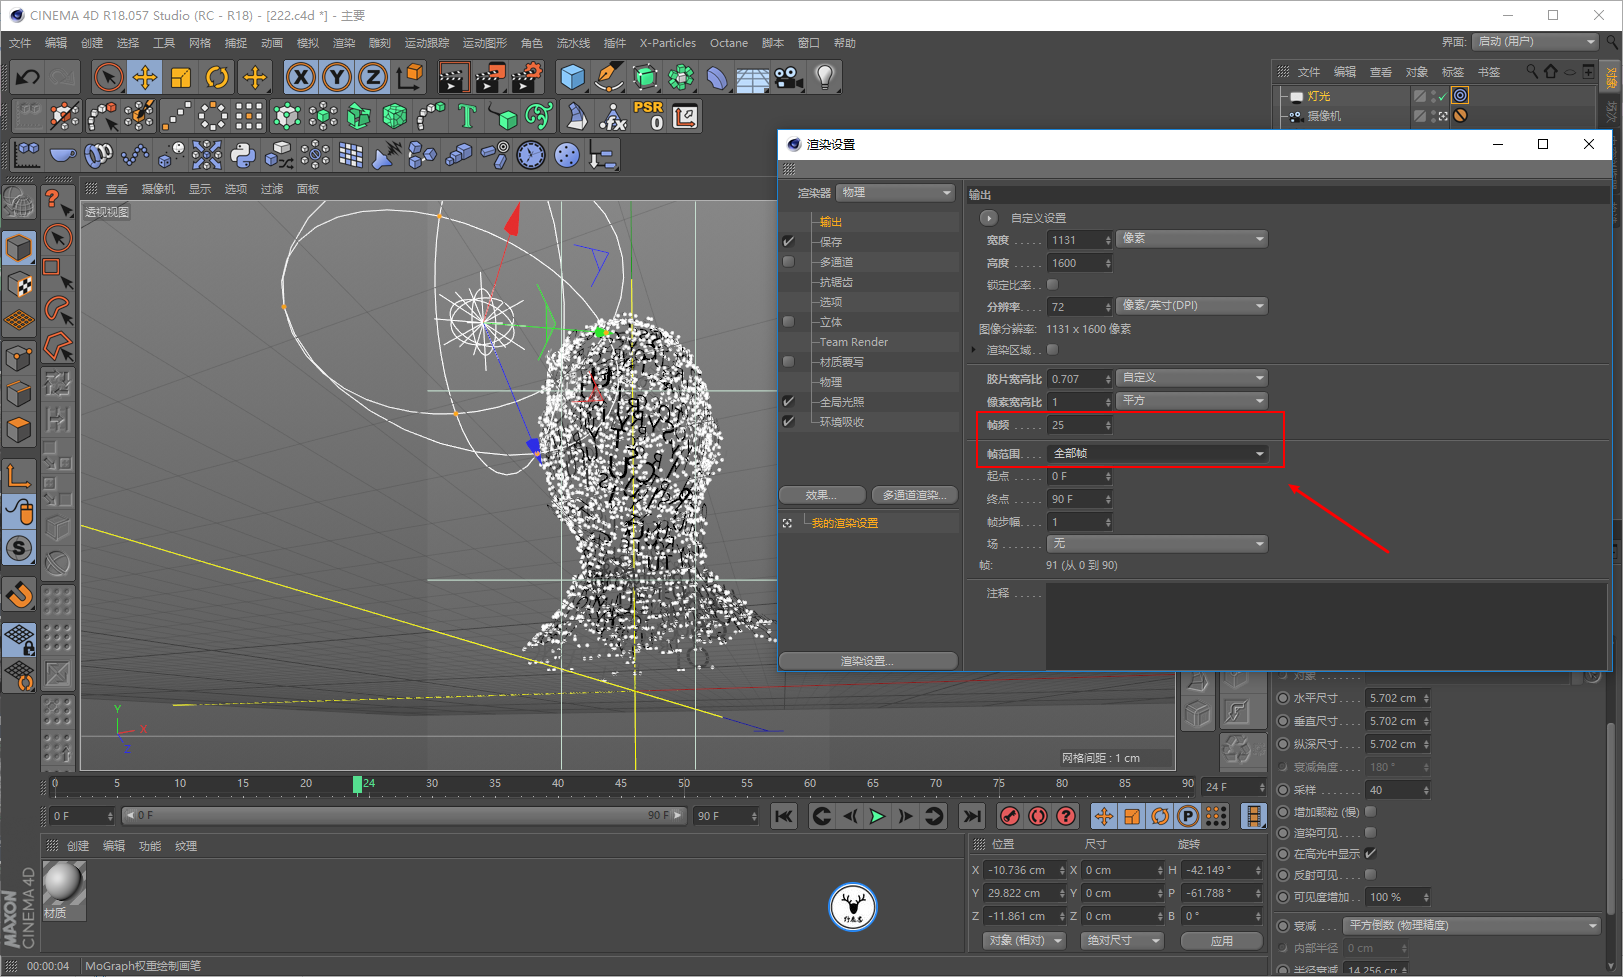
Task: Click the spline Pen tool icon
Action: pos(608,77)
